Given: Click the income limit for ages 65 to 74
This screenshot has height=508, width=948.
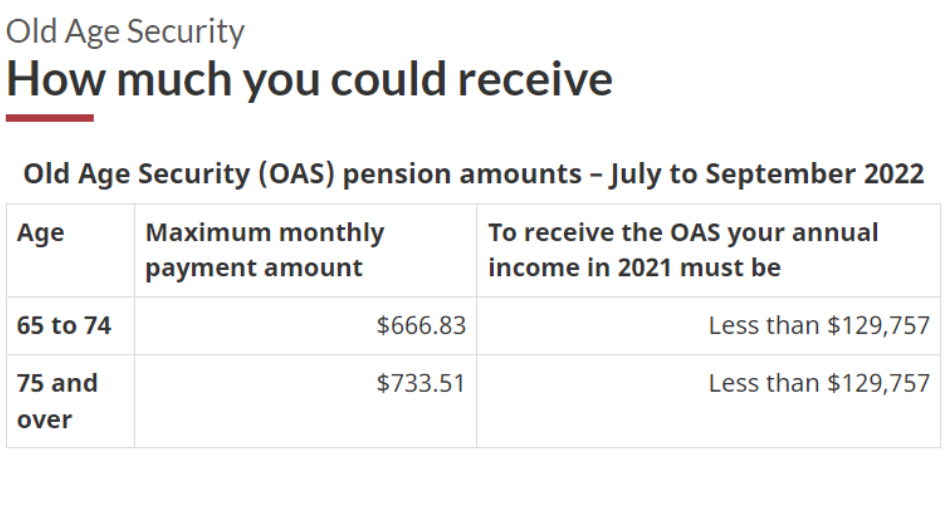Looking at the screenshot, I should (819, 325).
